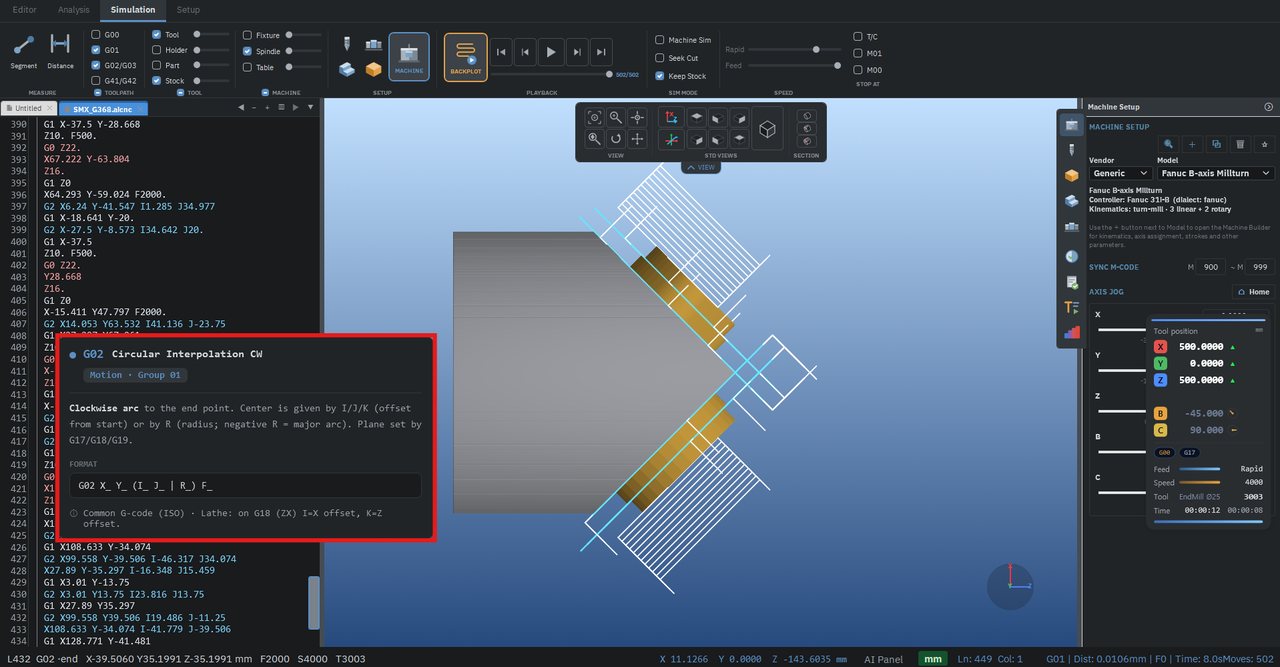The width and height of the screenshot is (1280, 667).
Task: Click the add machine plus icon
Action: 1192,144
